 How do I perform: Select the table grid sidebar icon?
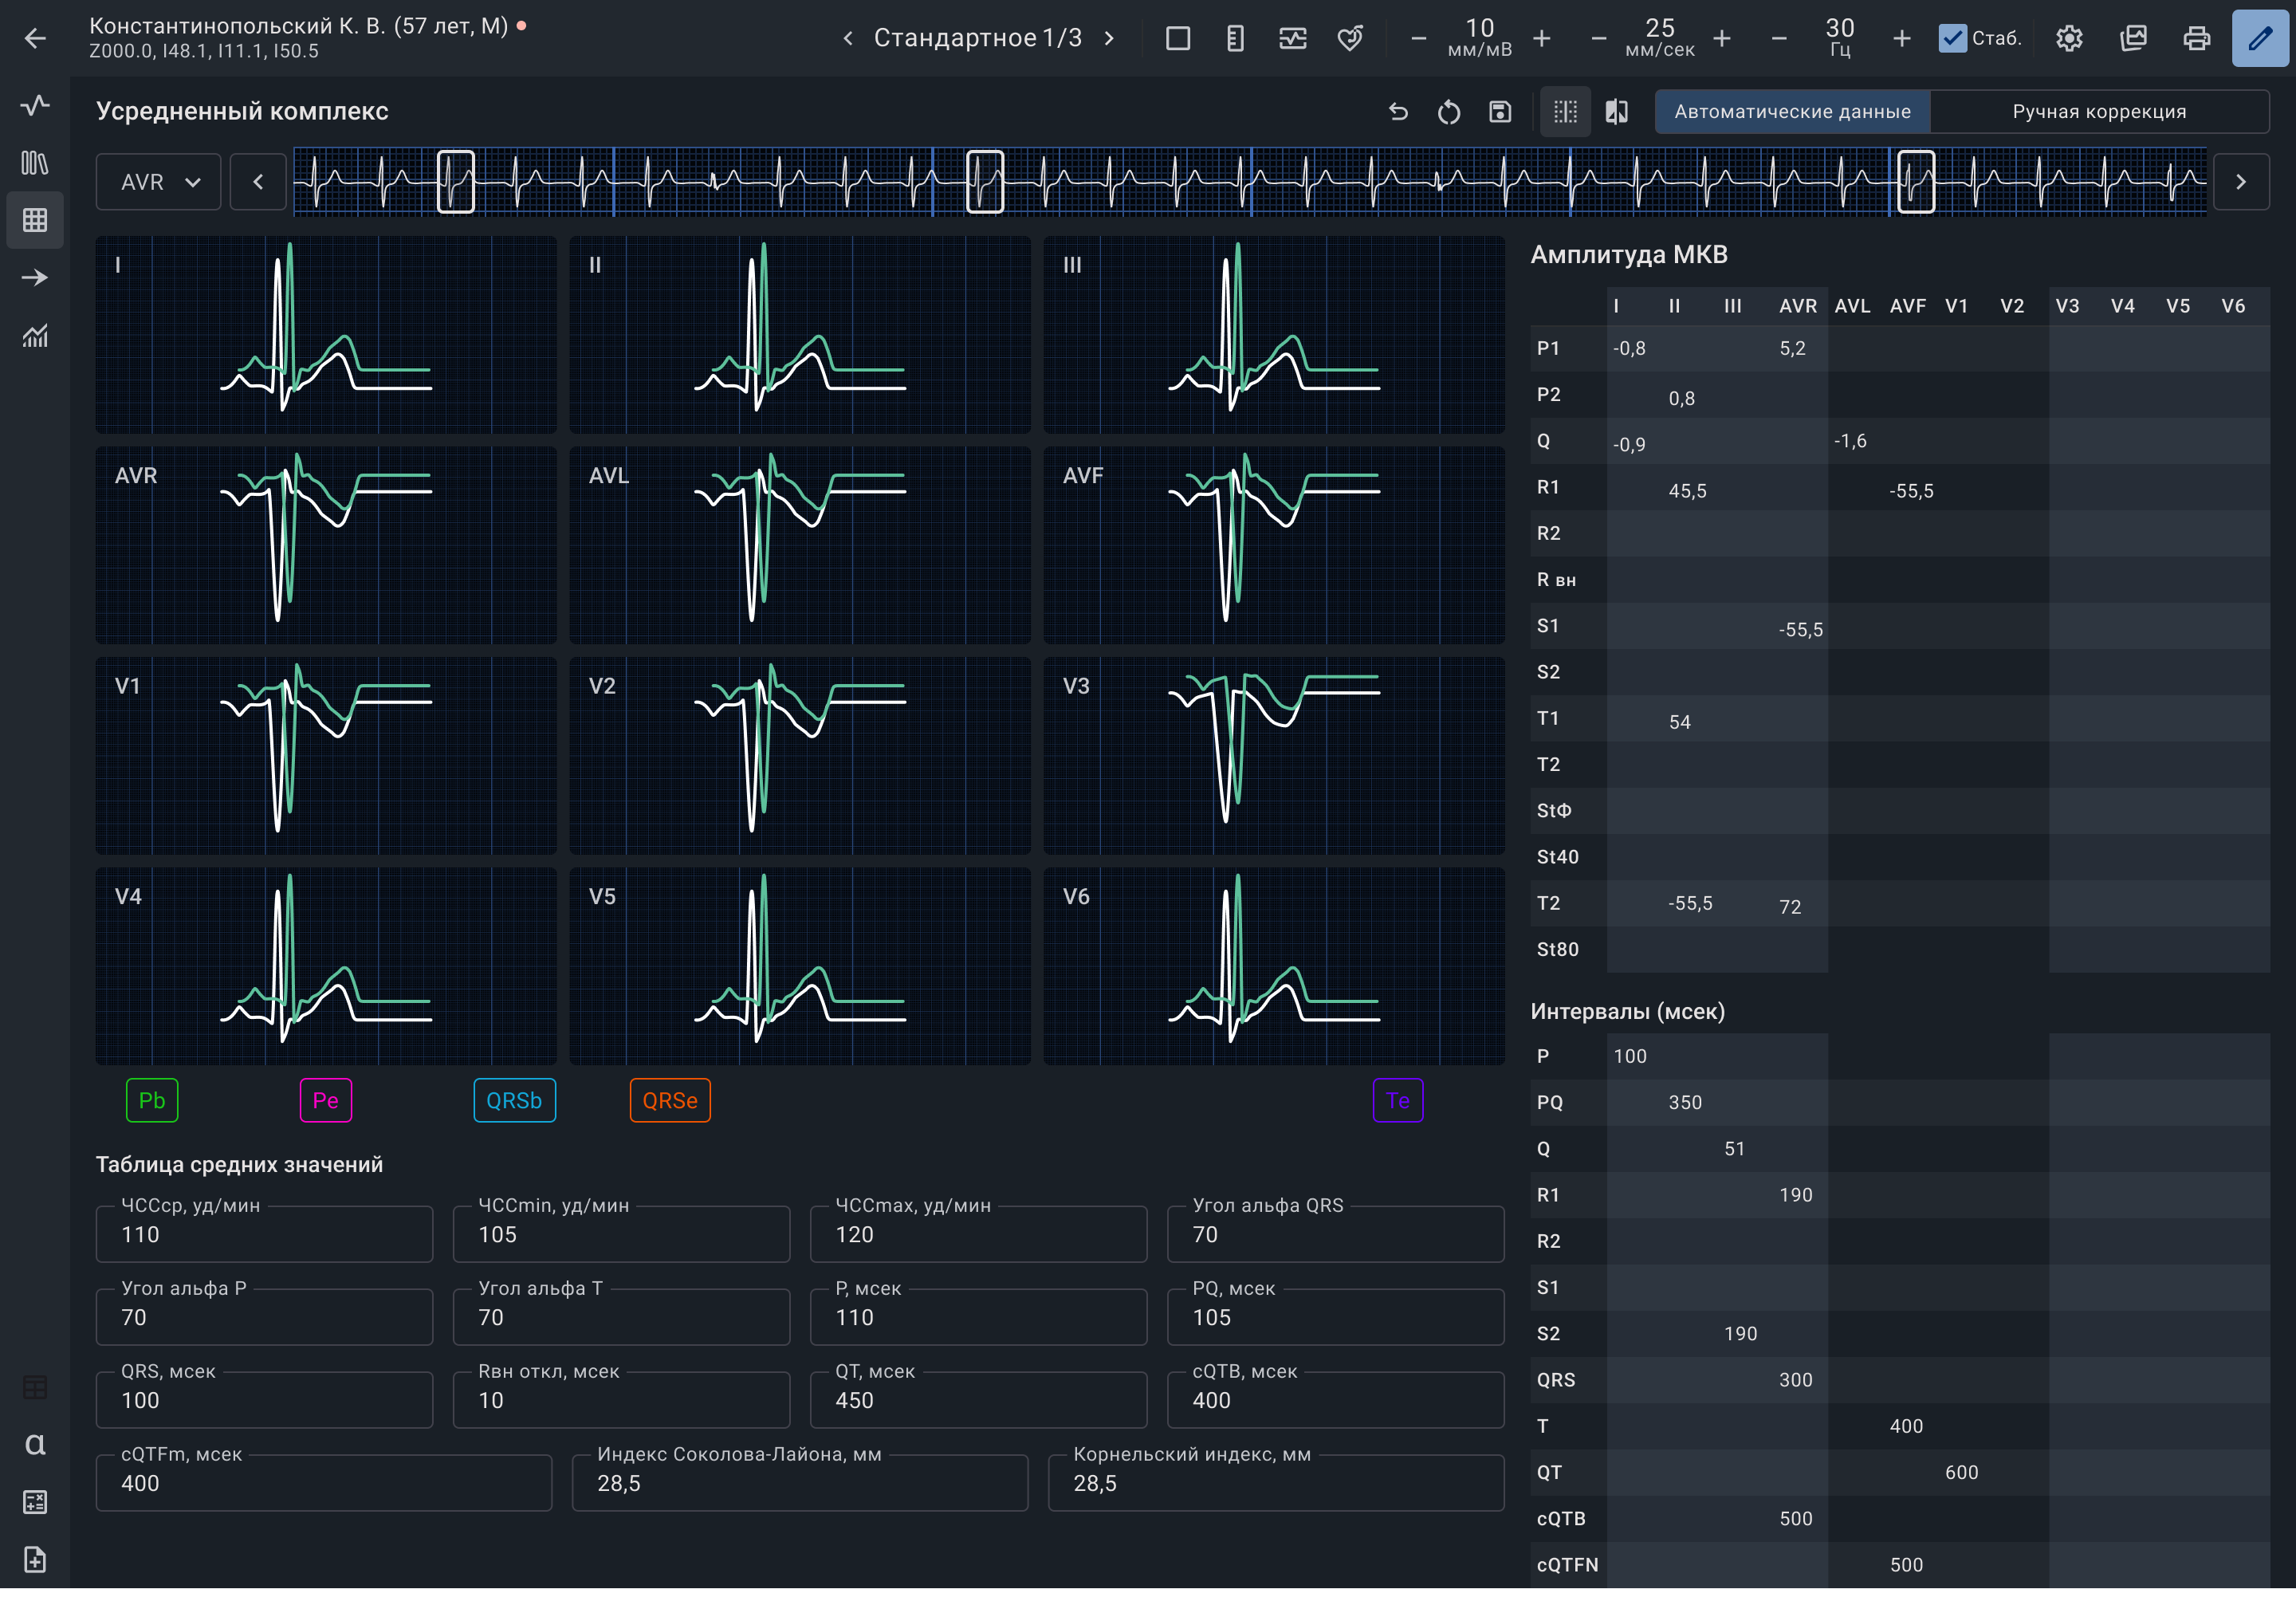35,219
